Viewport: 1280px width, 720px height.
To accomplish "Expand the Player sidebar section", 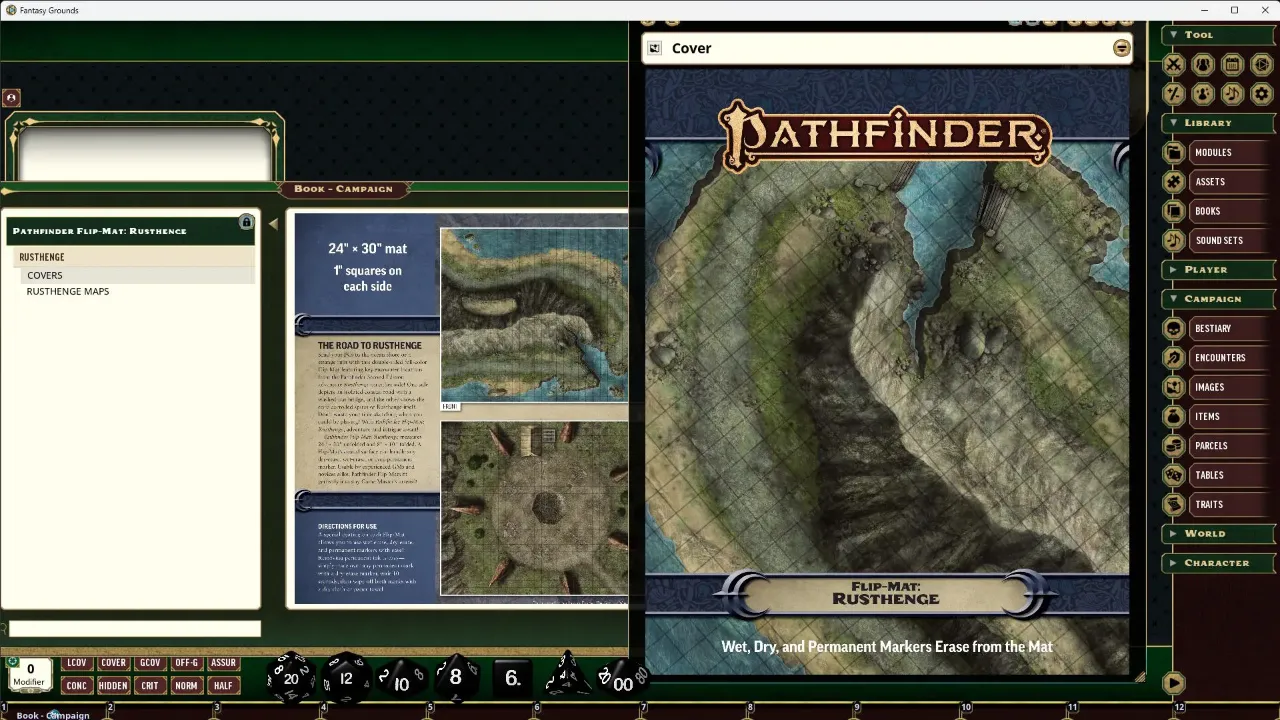I will click(1217, 270).
